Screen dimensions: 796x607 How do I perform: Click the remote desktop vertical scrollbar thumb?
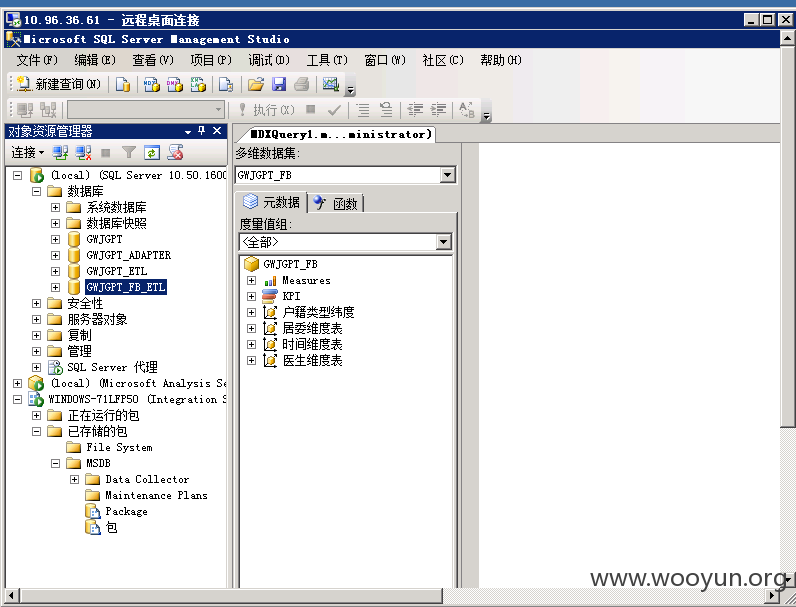pos(787,237)
